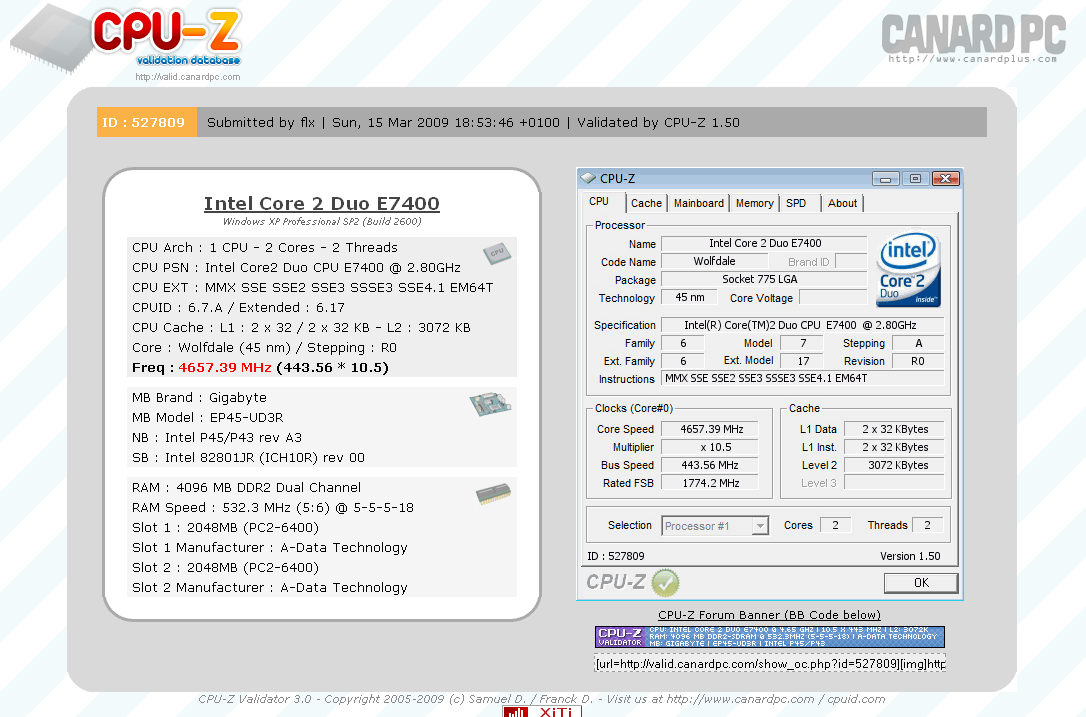Click the Intel Core 2 Duo badge
The width and height of the screenshot is (1086, 717).
point(909,269)
